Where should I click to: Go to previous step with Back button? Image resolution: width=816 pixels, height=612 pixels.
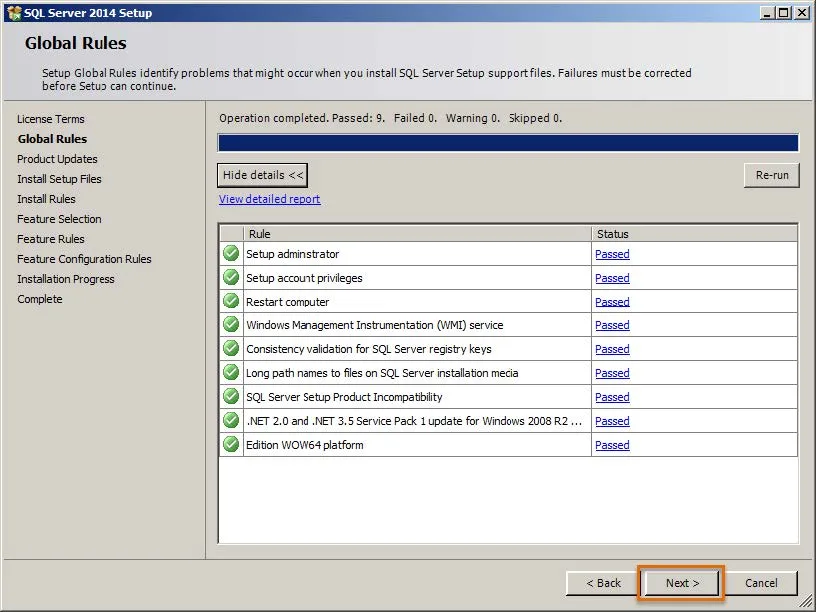[604, 583]
